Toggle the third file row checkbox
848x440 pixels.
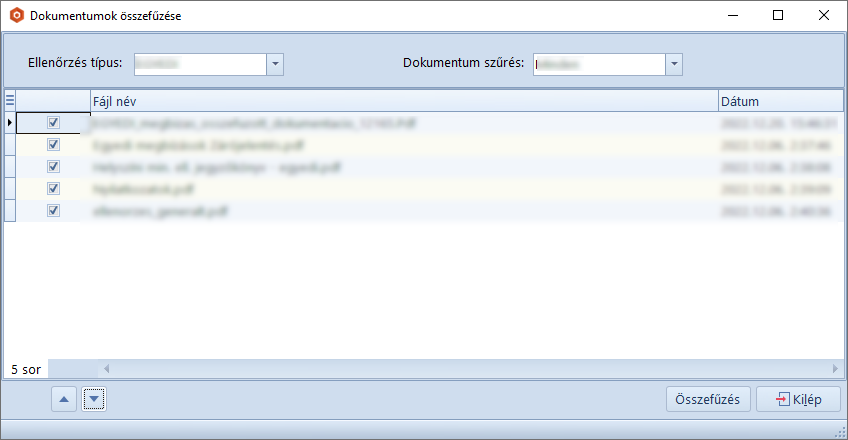(x=54, y=166)
